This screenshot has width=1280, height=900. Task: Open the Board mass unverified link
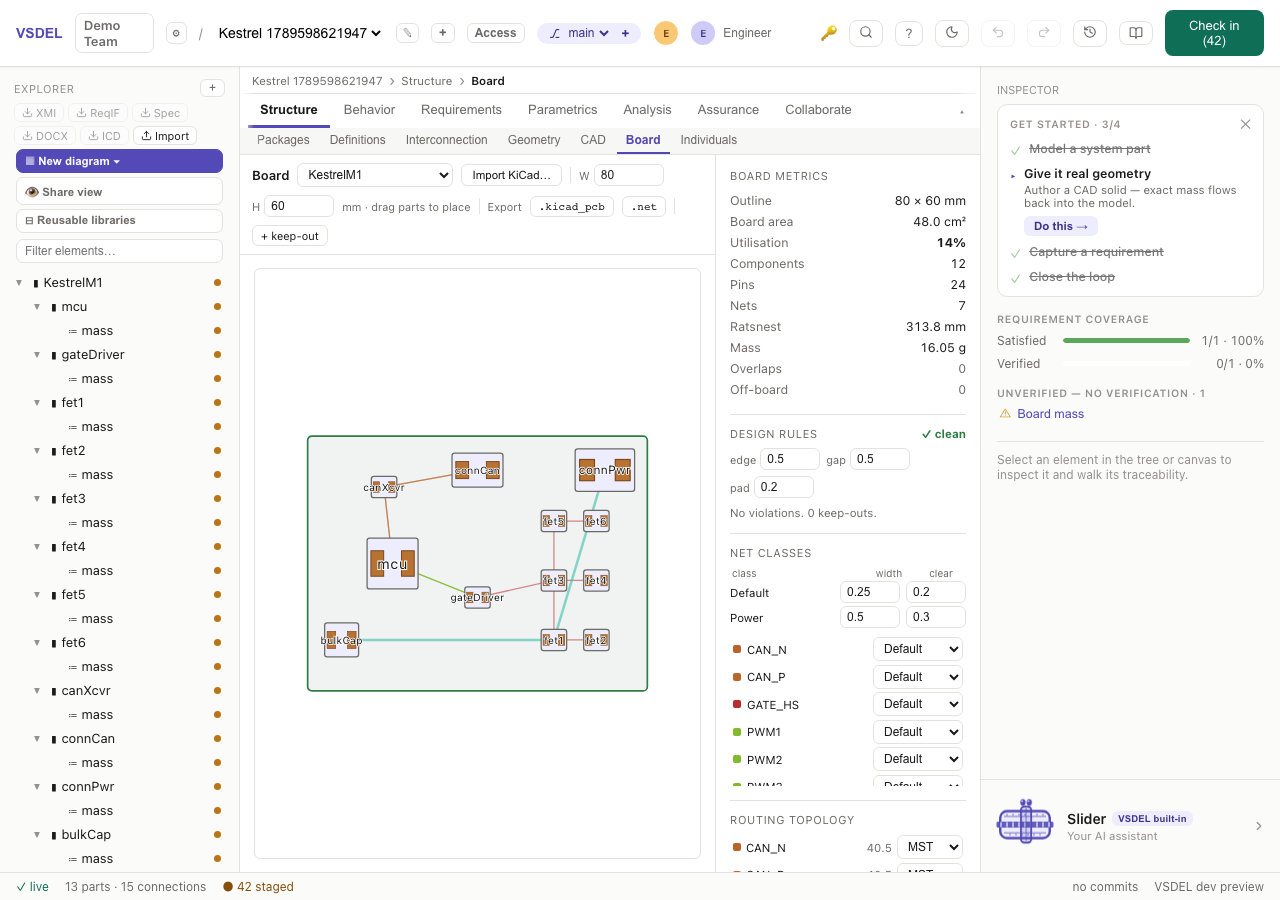pyautogui.click(x=1050, y=414)
